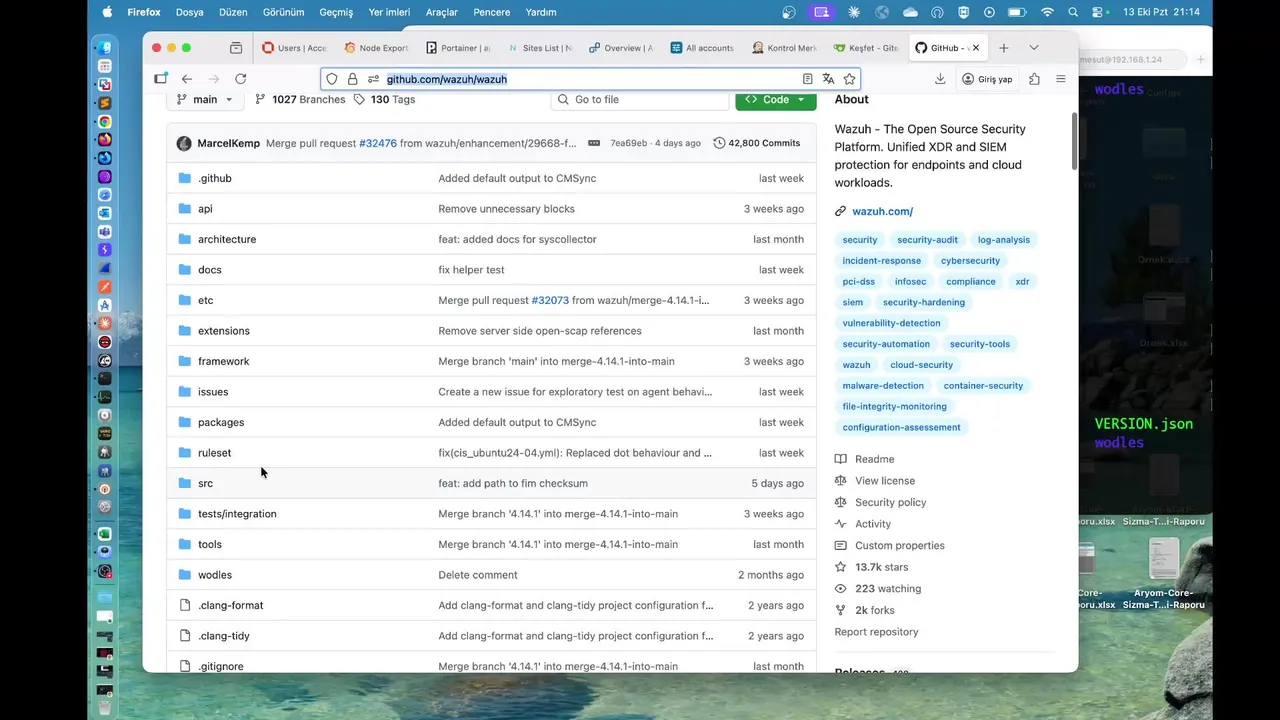
Task: Open the 42,800 Commits history link
Action: [756, 143]
